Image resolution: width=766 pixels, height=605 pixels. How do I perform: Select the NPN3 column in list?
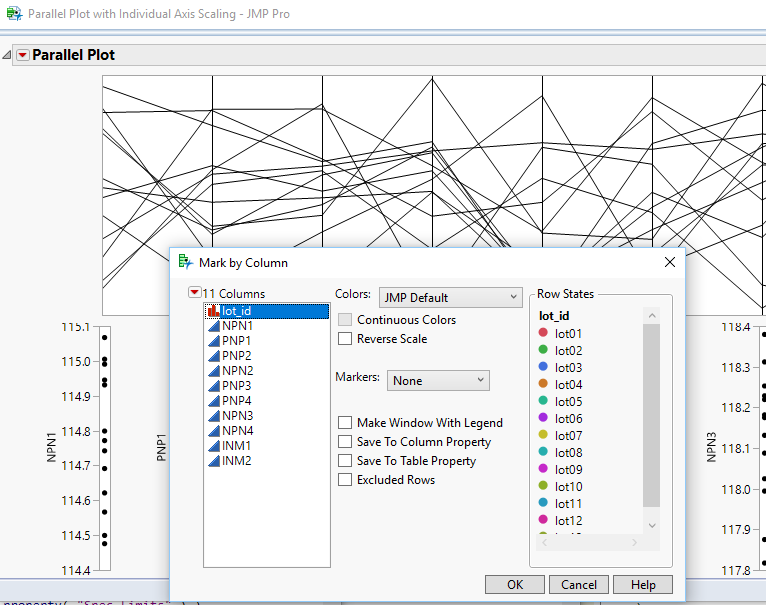pyautogui.click(x=267, y=416)
